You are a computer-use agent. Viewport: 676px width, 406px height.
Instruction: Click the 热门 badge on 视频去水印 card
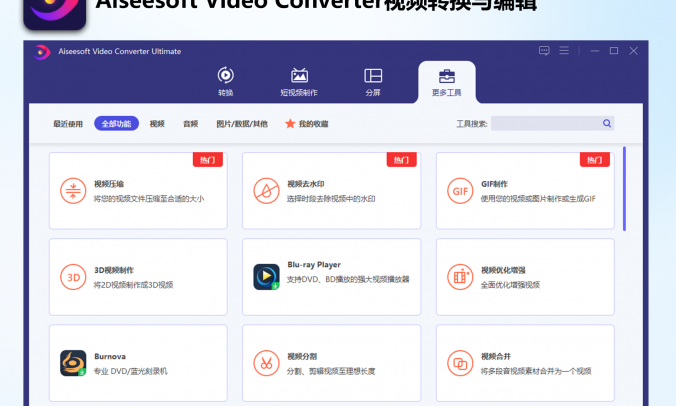click(401, 160)
